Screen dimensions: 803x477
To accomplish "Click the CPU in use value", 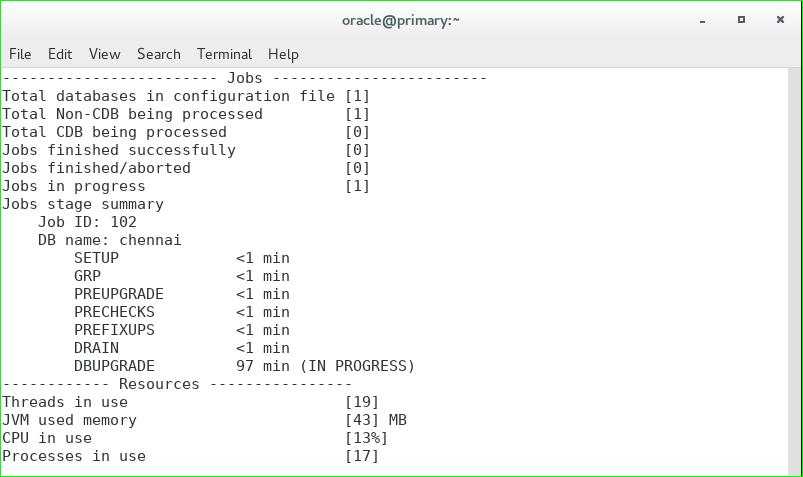I will pyautogui.click(x=366, y=438).
